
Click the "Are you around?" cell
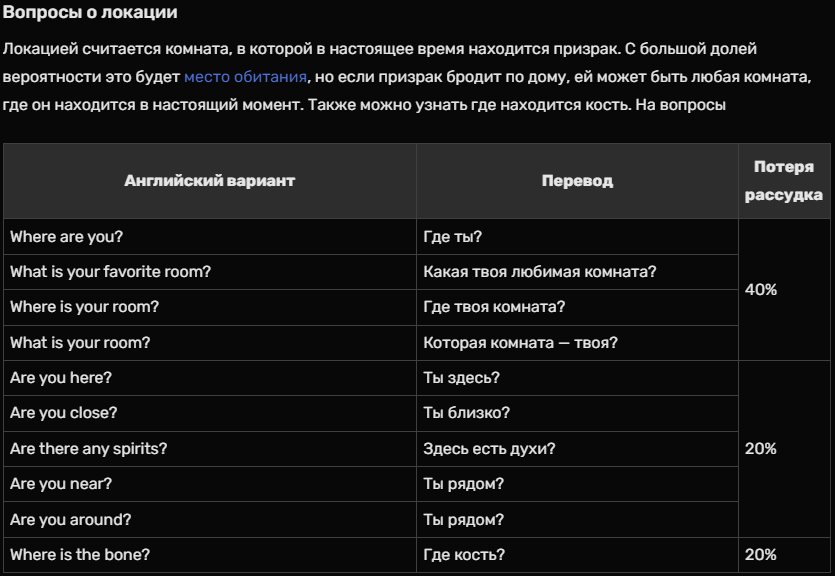[x=70, y=520]
